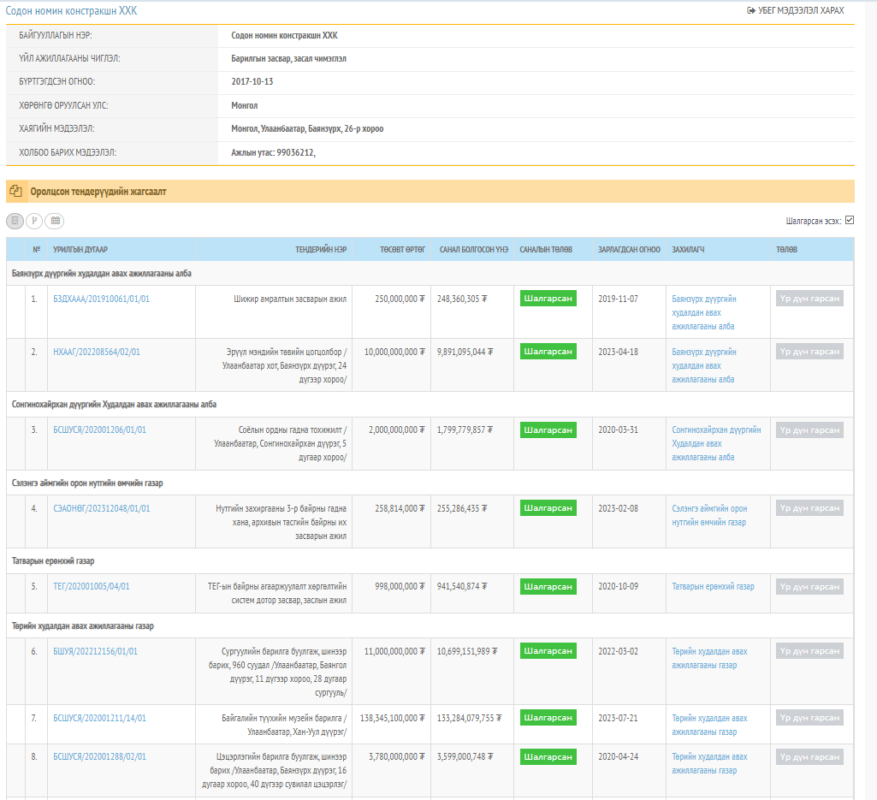Select the list view round icon
The width and height of the screenshot is (877, 800).
tap(15, 221)
